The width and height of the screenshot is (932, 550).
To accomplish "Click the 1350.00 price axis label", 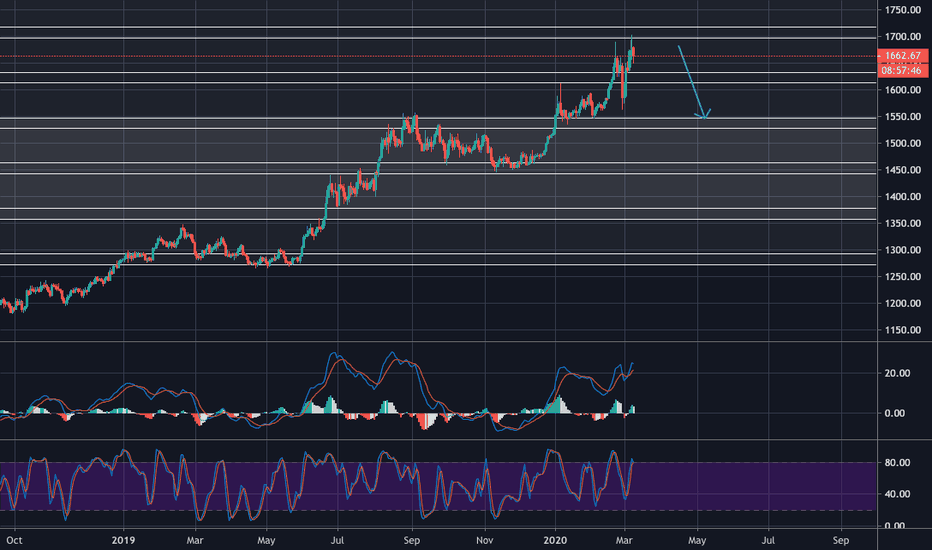I will point(902,224).
